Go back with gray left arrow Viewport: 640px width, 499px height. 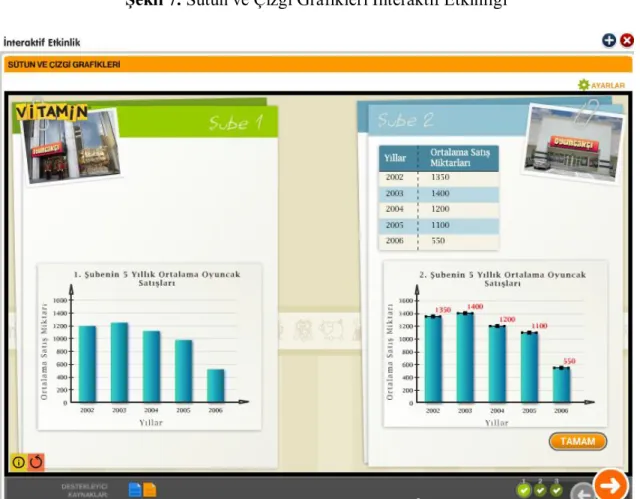(583, 491)
